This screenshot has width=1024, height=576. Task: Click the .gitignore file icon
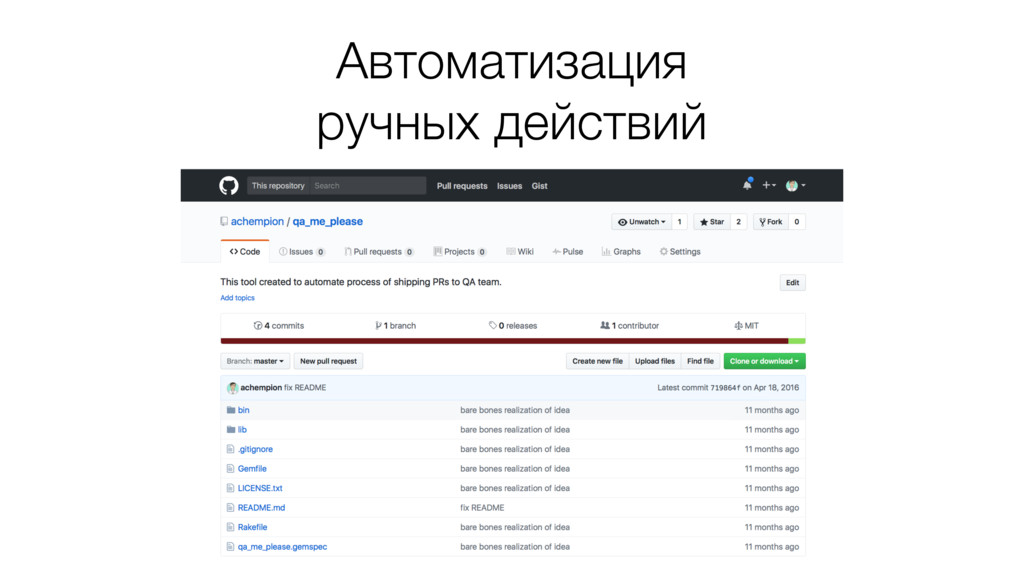(x=231, y=449)
